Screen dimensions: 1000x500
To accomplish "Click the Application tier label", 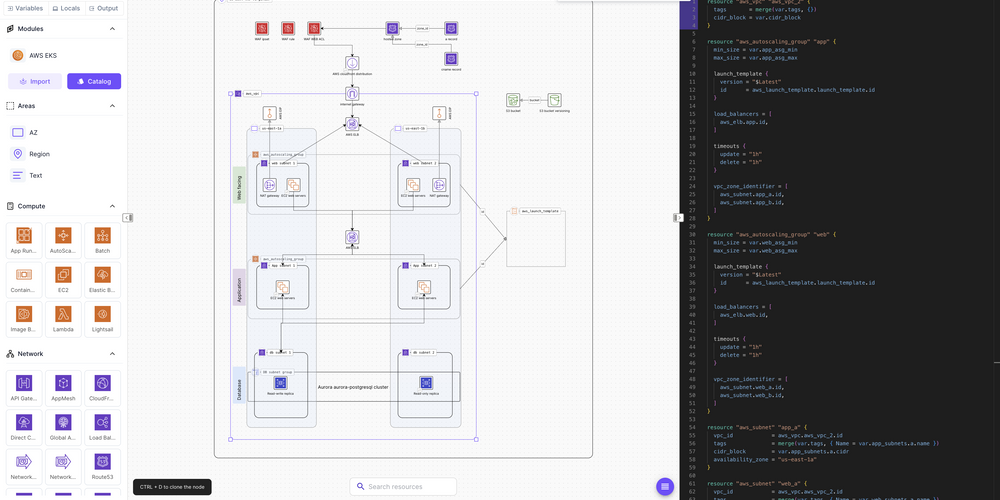I will click(x=239, y=287).
